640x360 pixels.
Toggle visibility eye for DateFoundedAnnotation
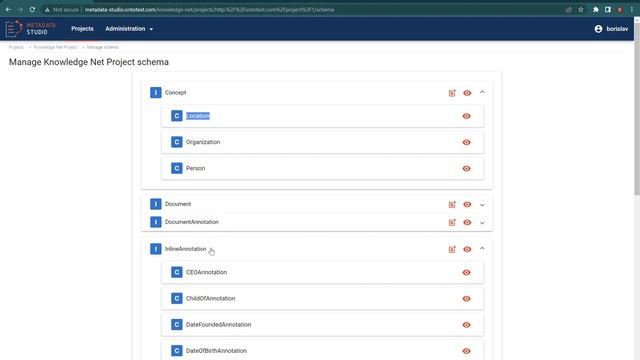point(466,325)
